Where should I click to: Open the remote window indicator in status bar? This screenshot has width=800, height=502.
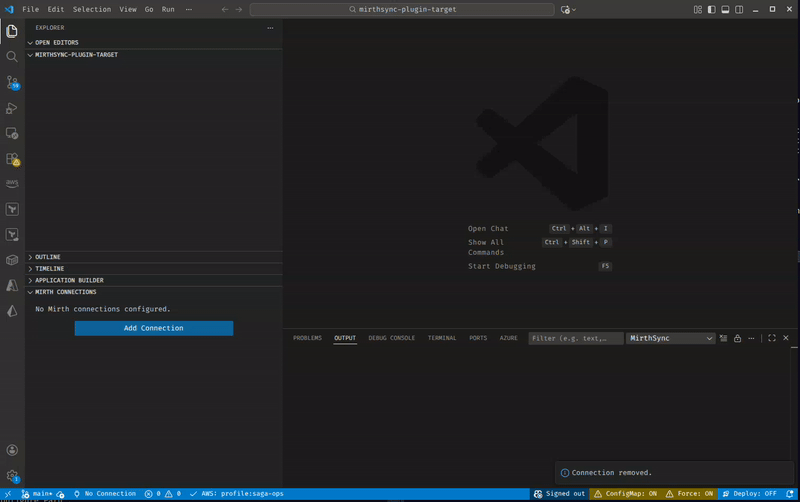(x=8, y=494)
